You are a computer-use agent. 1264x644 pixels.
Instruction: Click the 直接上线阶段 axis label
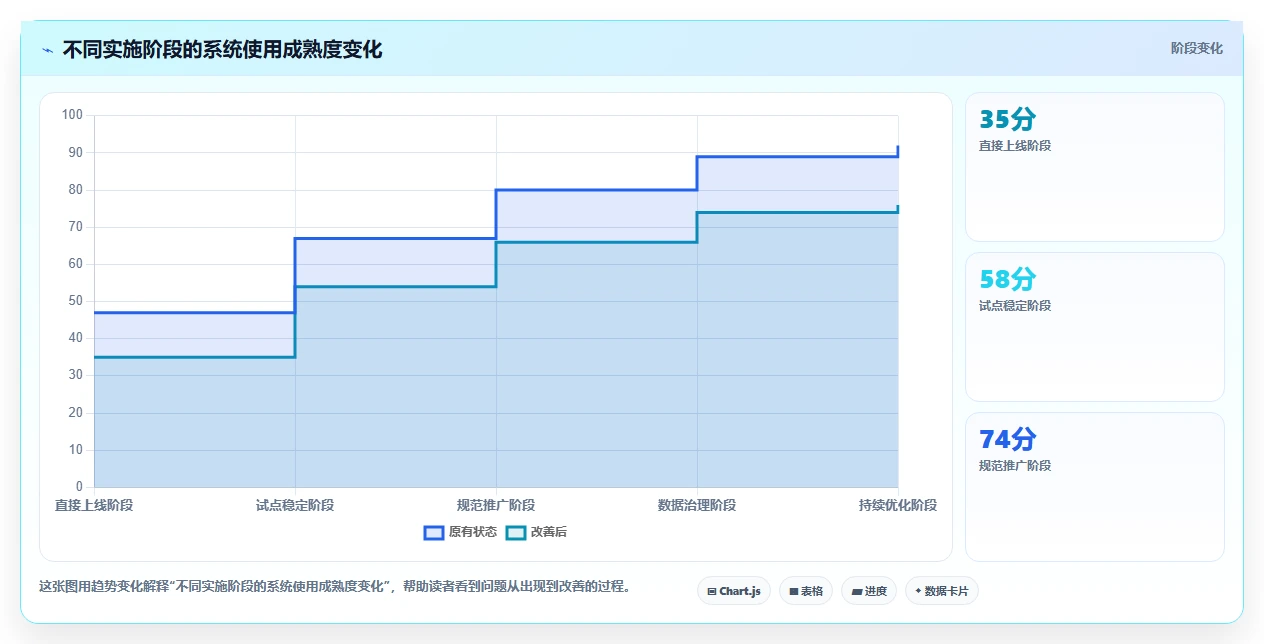94,505
